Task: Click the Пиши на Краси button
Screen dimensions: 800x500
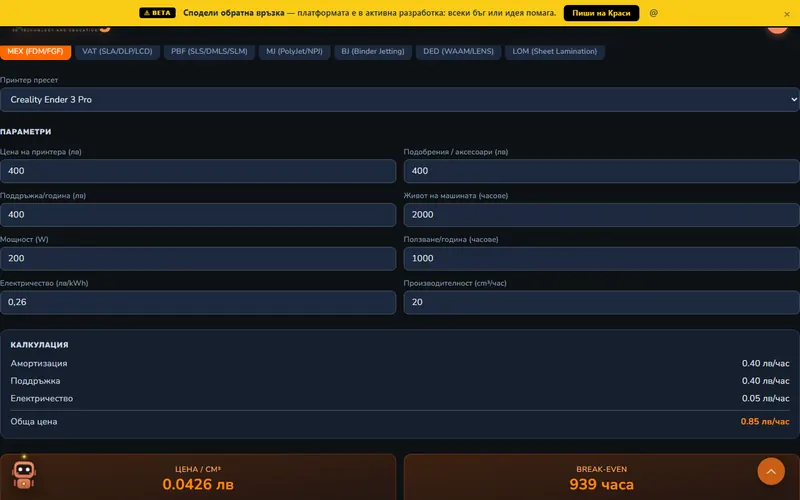Action: coord(601,13)
